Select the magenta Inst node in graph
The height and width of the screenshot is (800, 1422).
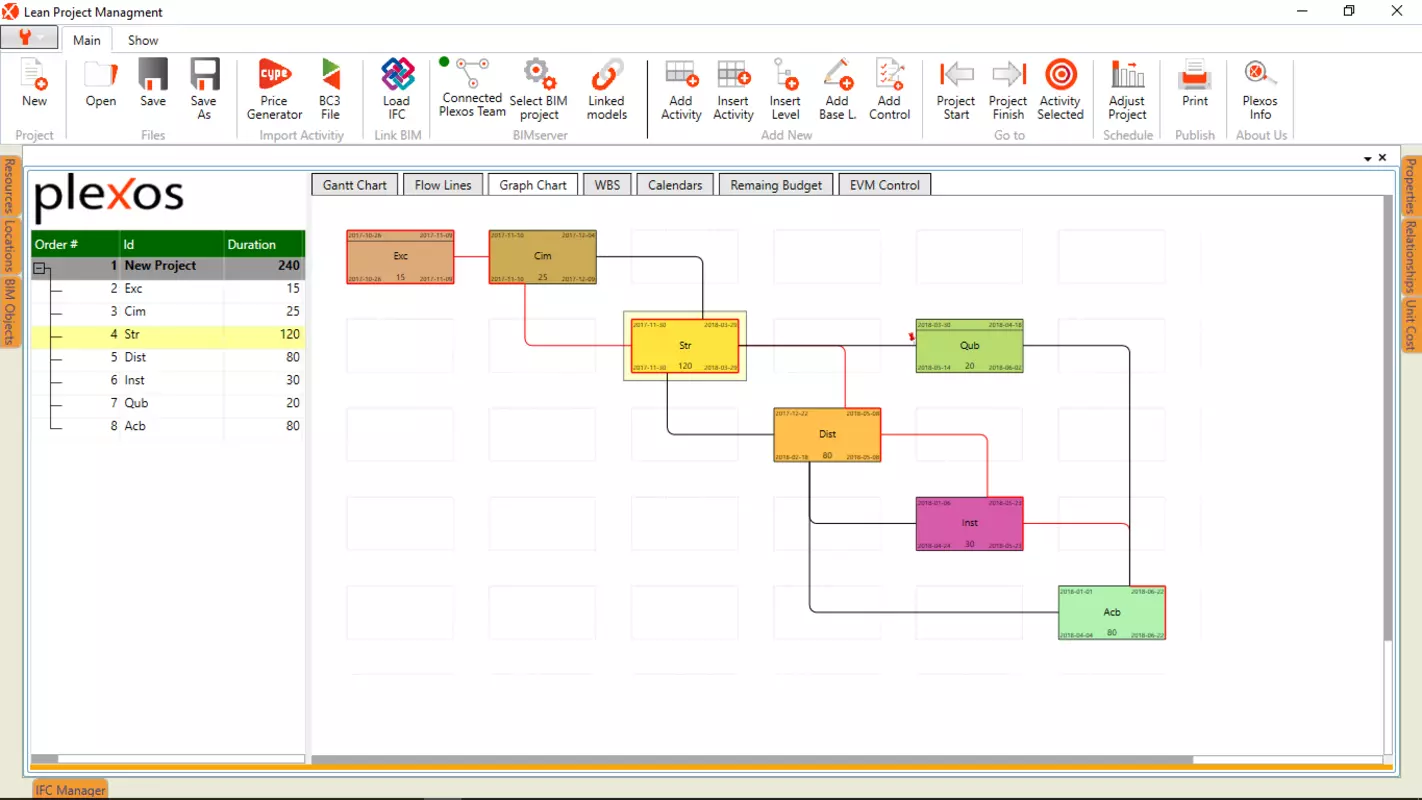(970, 524)
